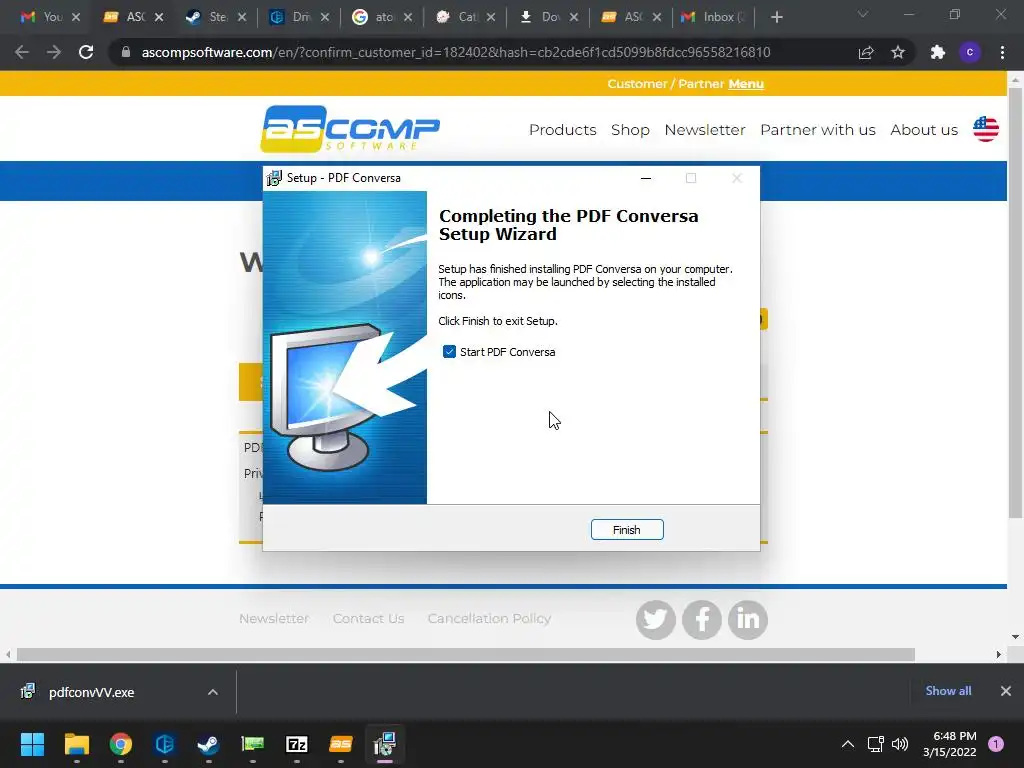Open the tab search dropdown arrow

click(863, 14)
